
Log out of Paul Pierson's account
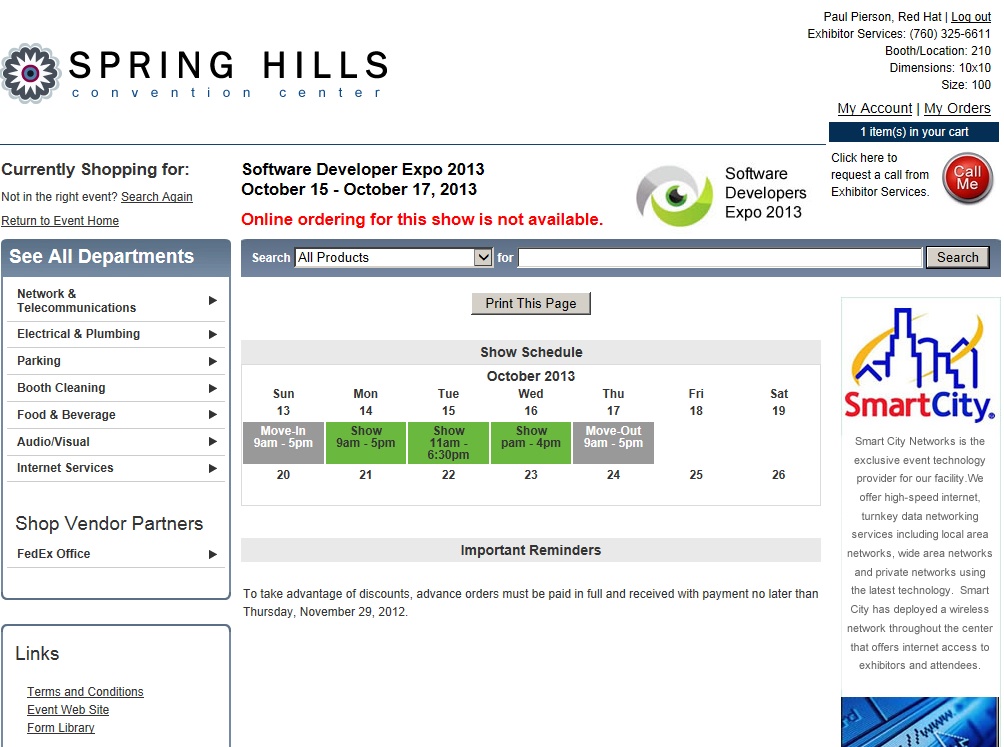click(969, 16)
